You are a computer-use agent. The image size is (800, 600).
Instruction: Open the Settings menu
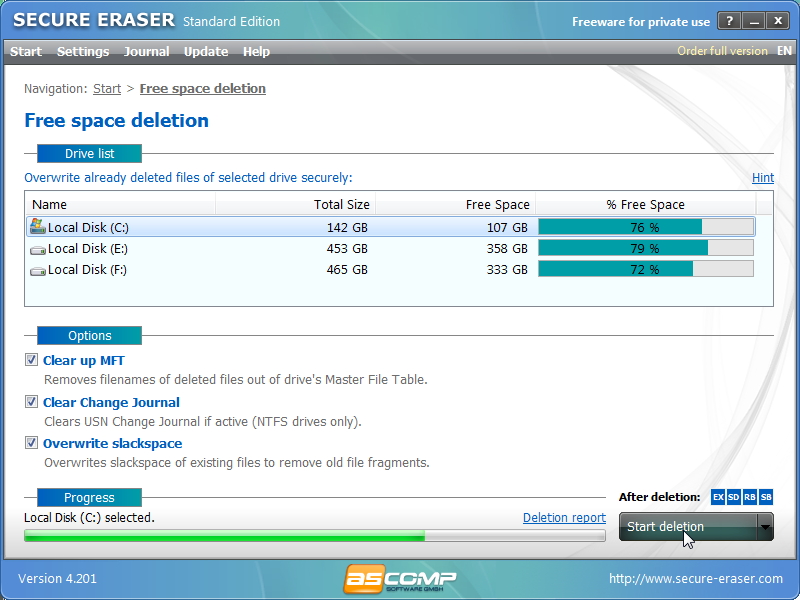click(x=83, y=52)
